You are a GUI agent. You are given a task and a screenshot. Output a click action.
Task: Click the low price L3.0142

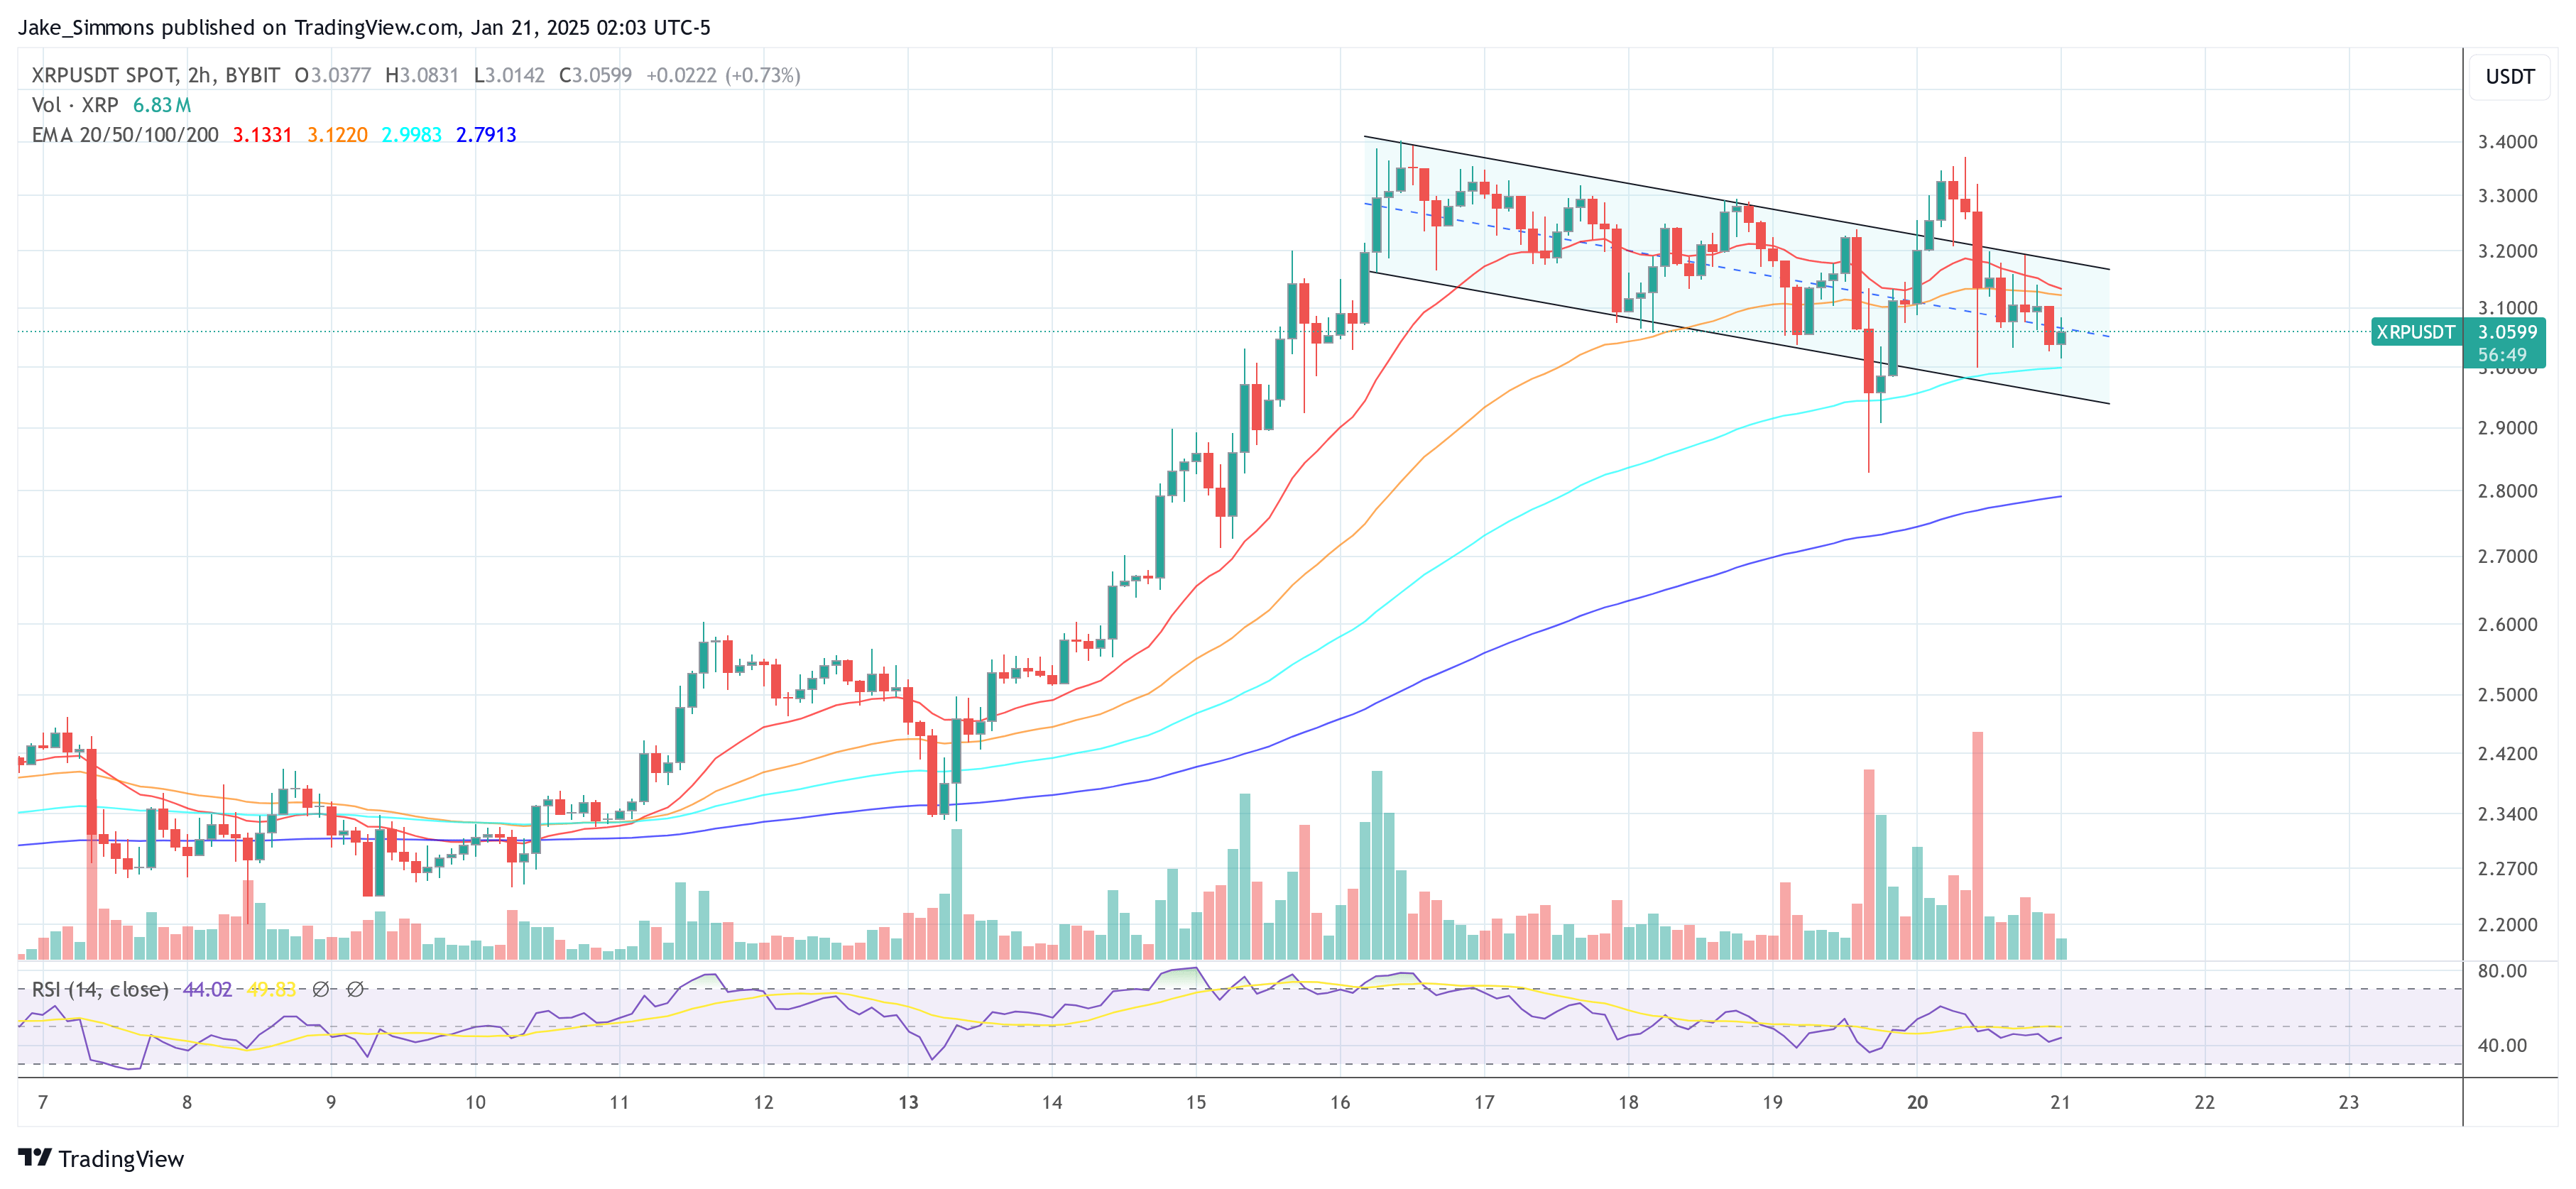509,75
